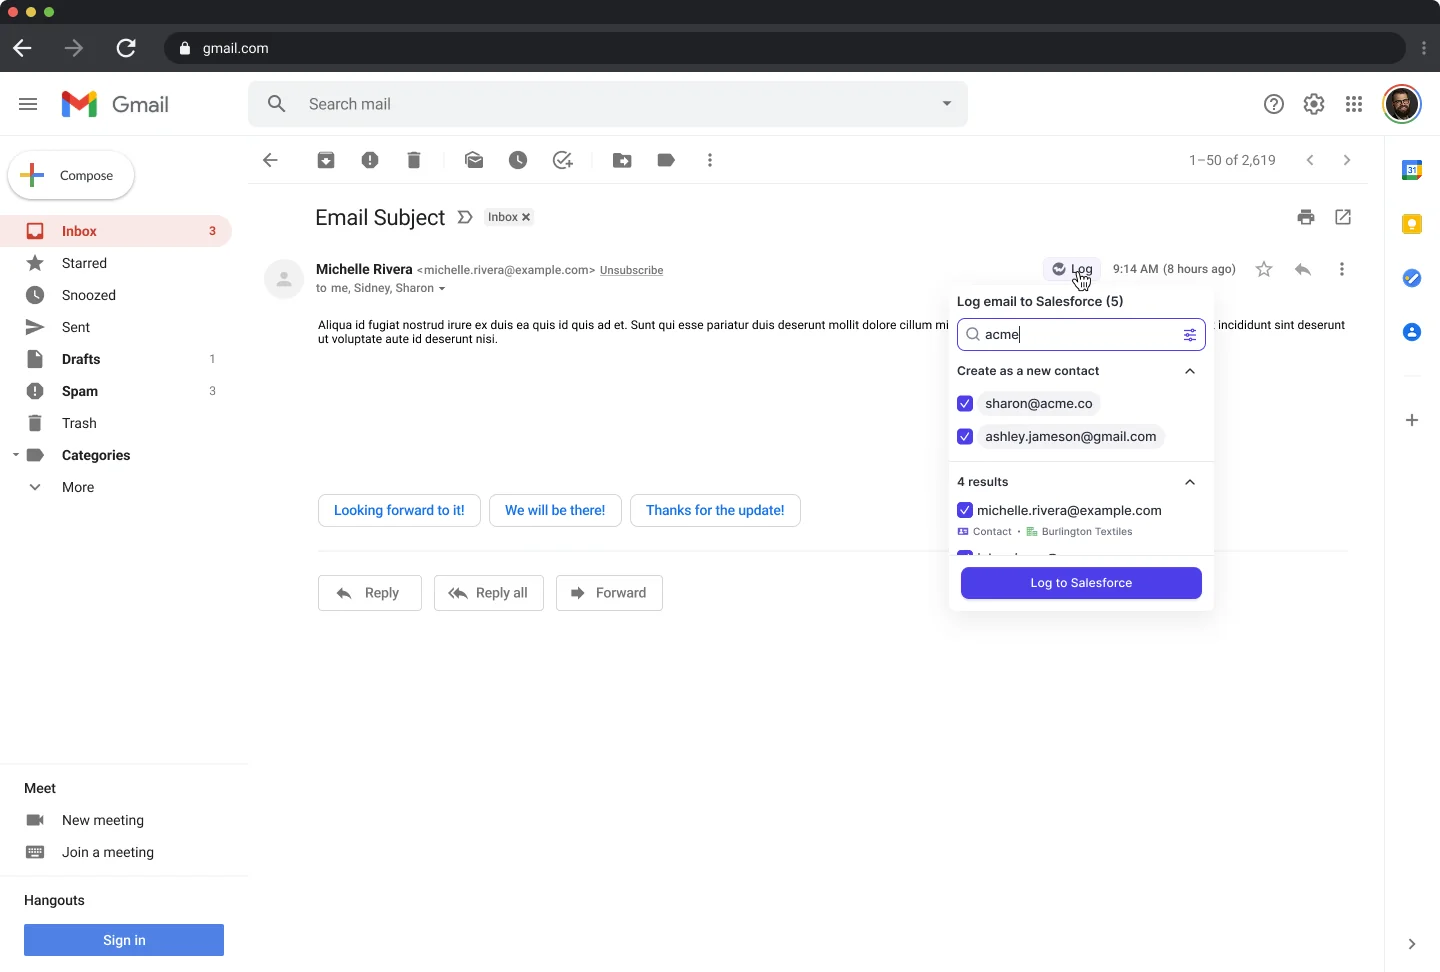
Task: Open the Inbox folder
Action: tap(116, 231)
